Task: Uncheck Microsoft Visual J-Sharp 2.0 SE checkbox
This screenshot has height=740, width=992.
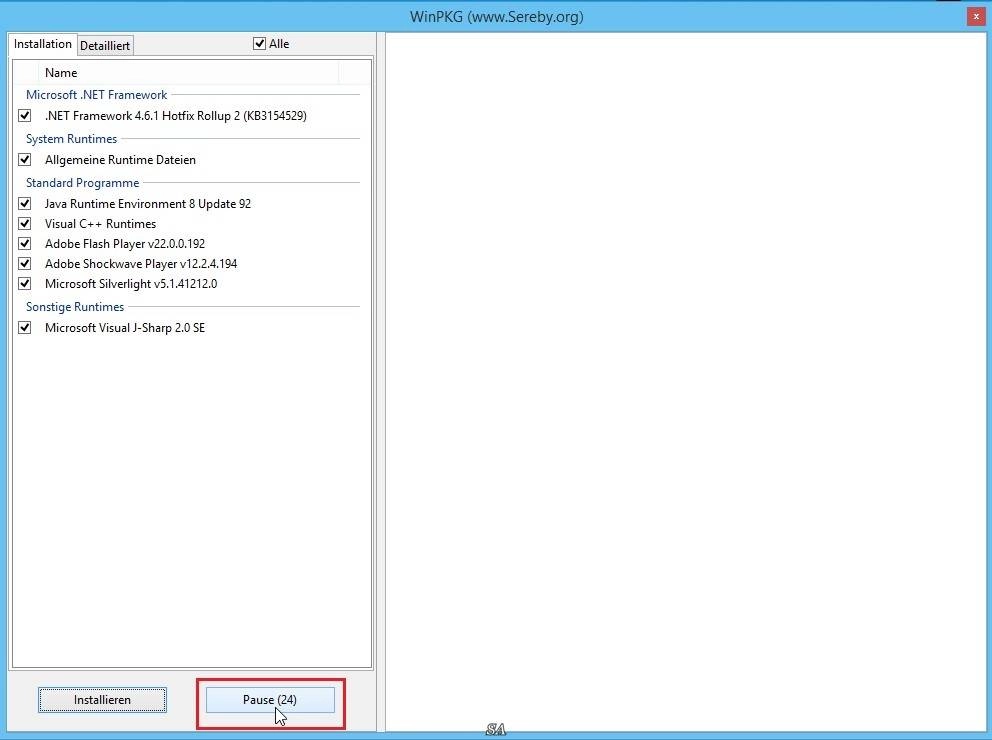Action: (x=25, y=328)
